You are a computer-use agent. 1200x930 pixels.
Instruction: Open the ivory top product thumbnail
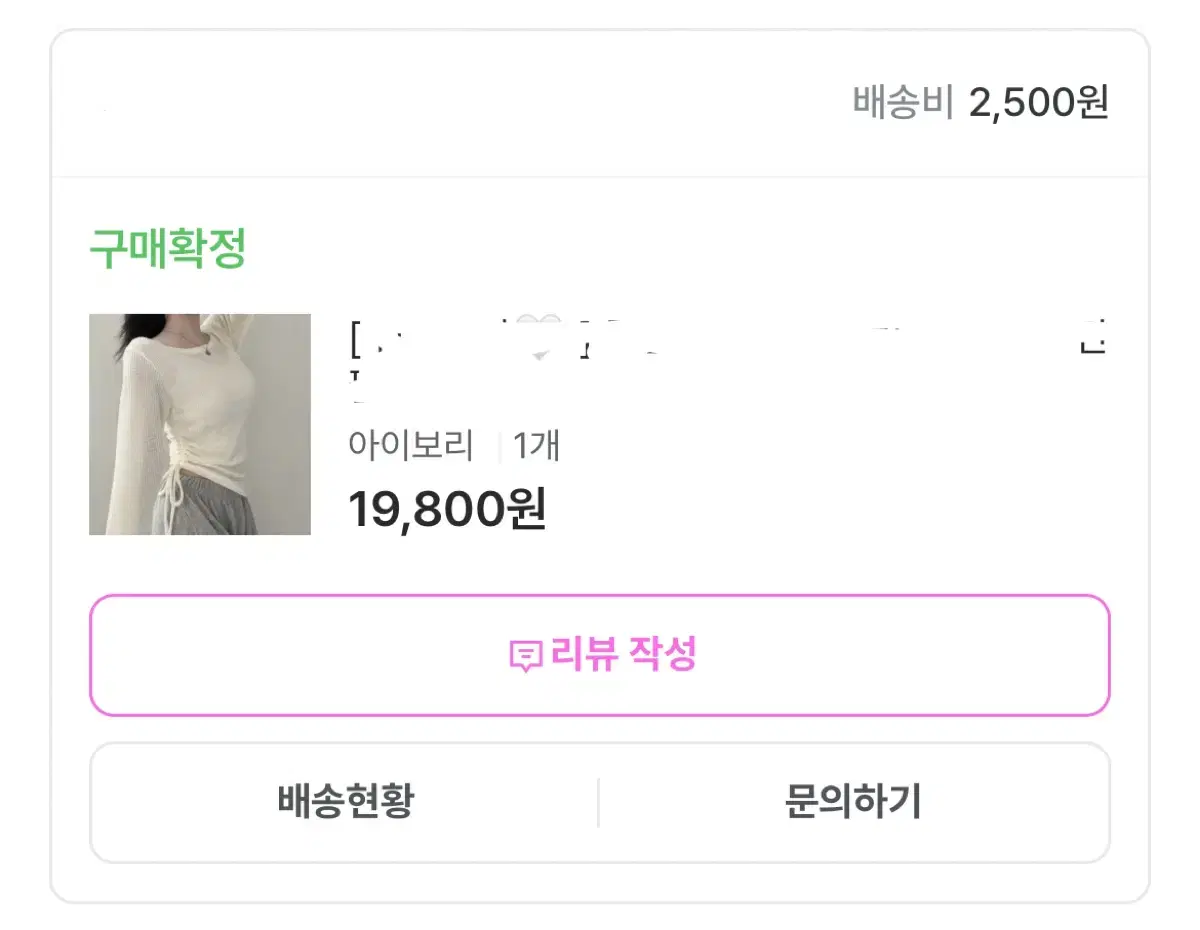(x=200, y=424)
